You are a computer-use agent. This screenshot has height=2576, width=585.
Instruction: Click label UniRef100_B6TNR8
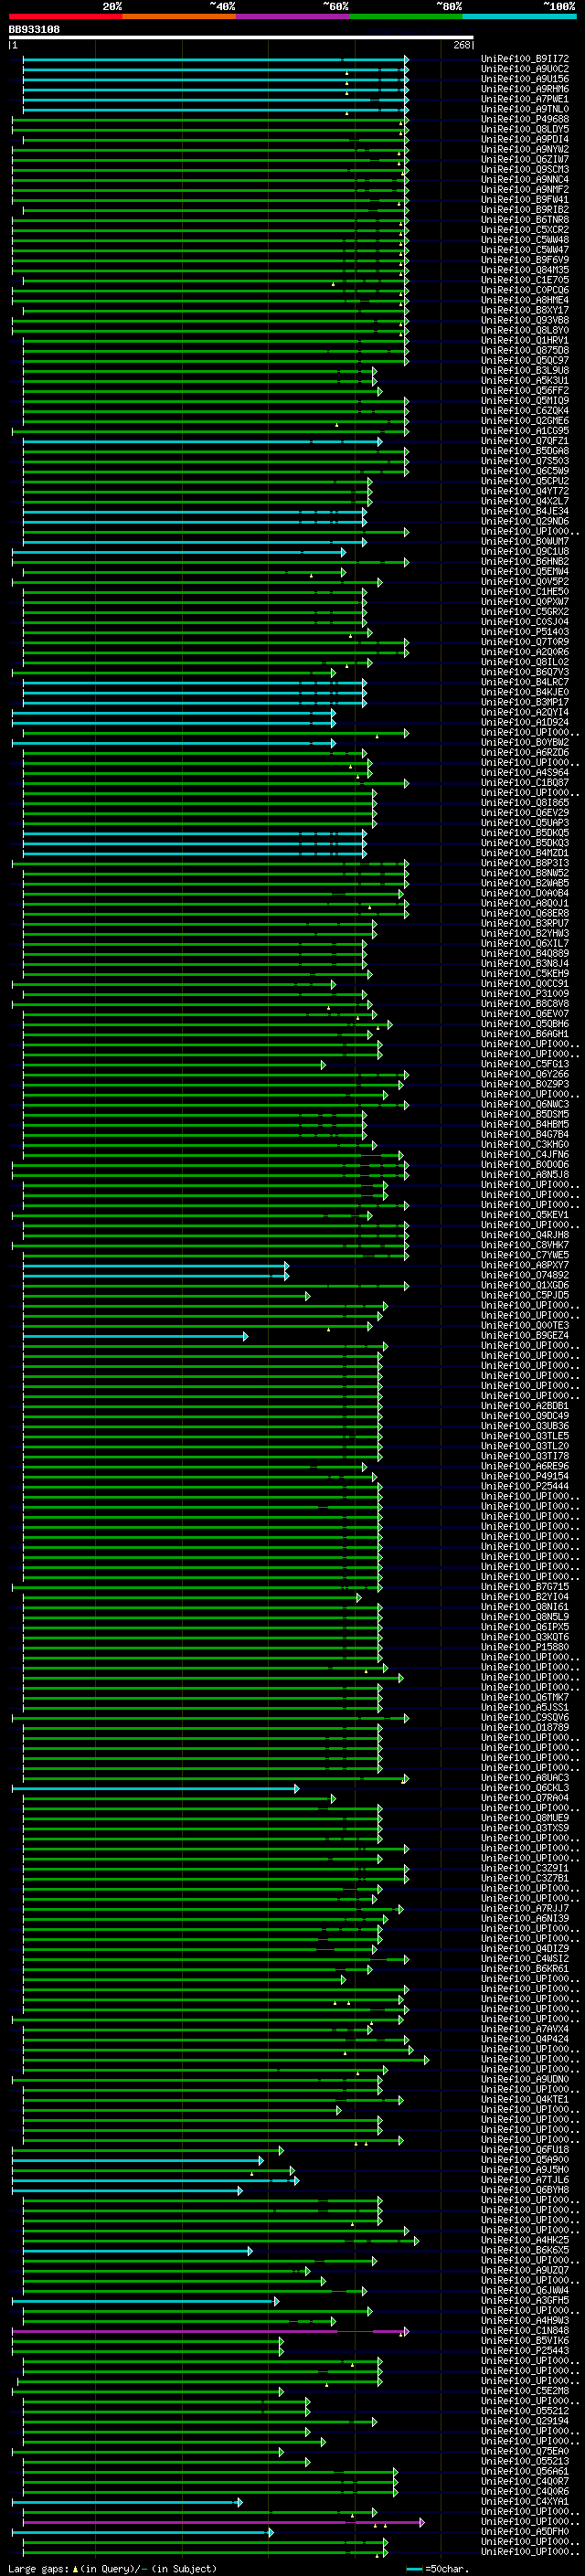coord(525,219)
